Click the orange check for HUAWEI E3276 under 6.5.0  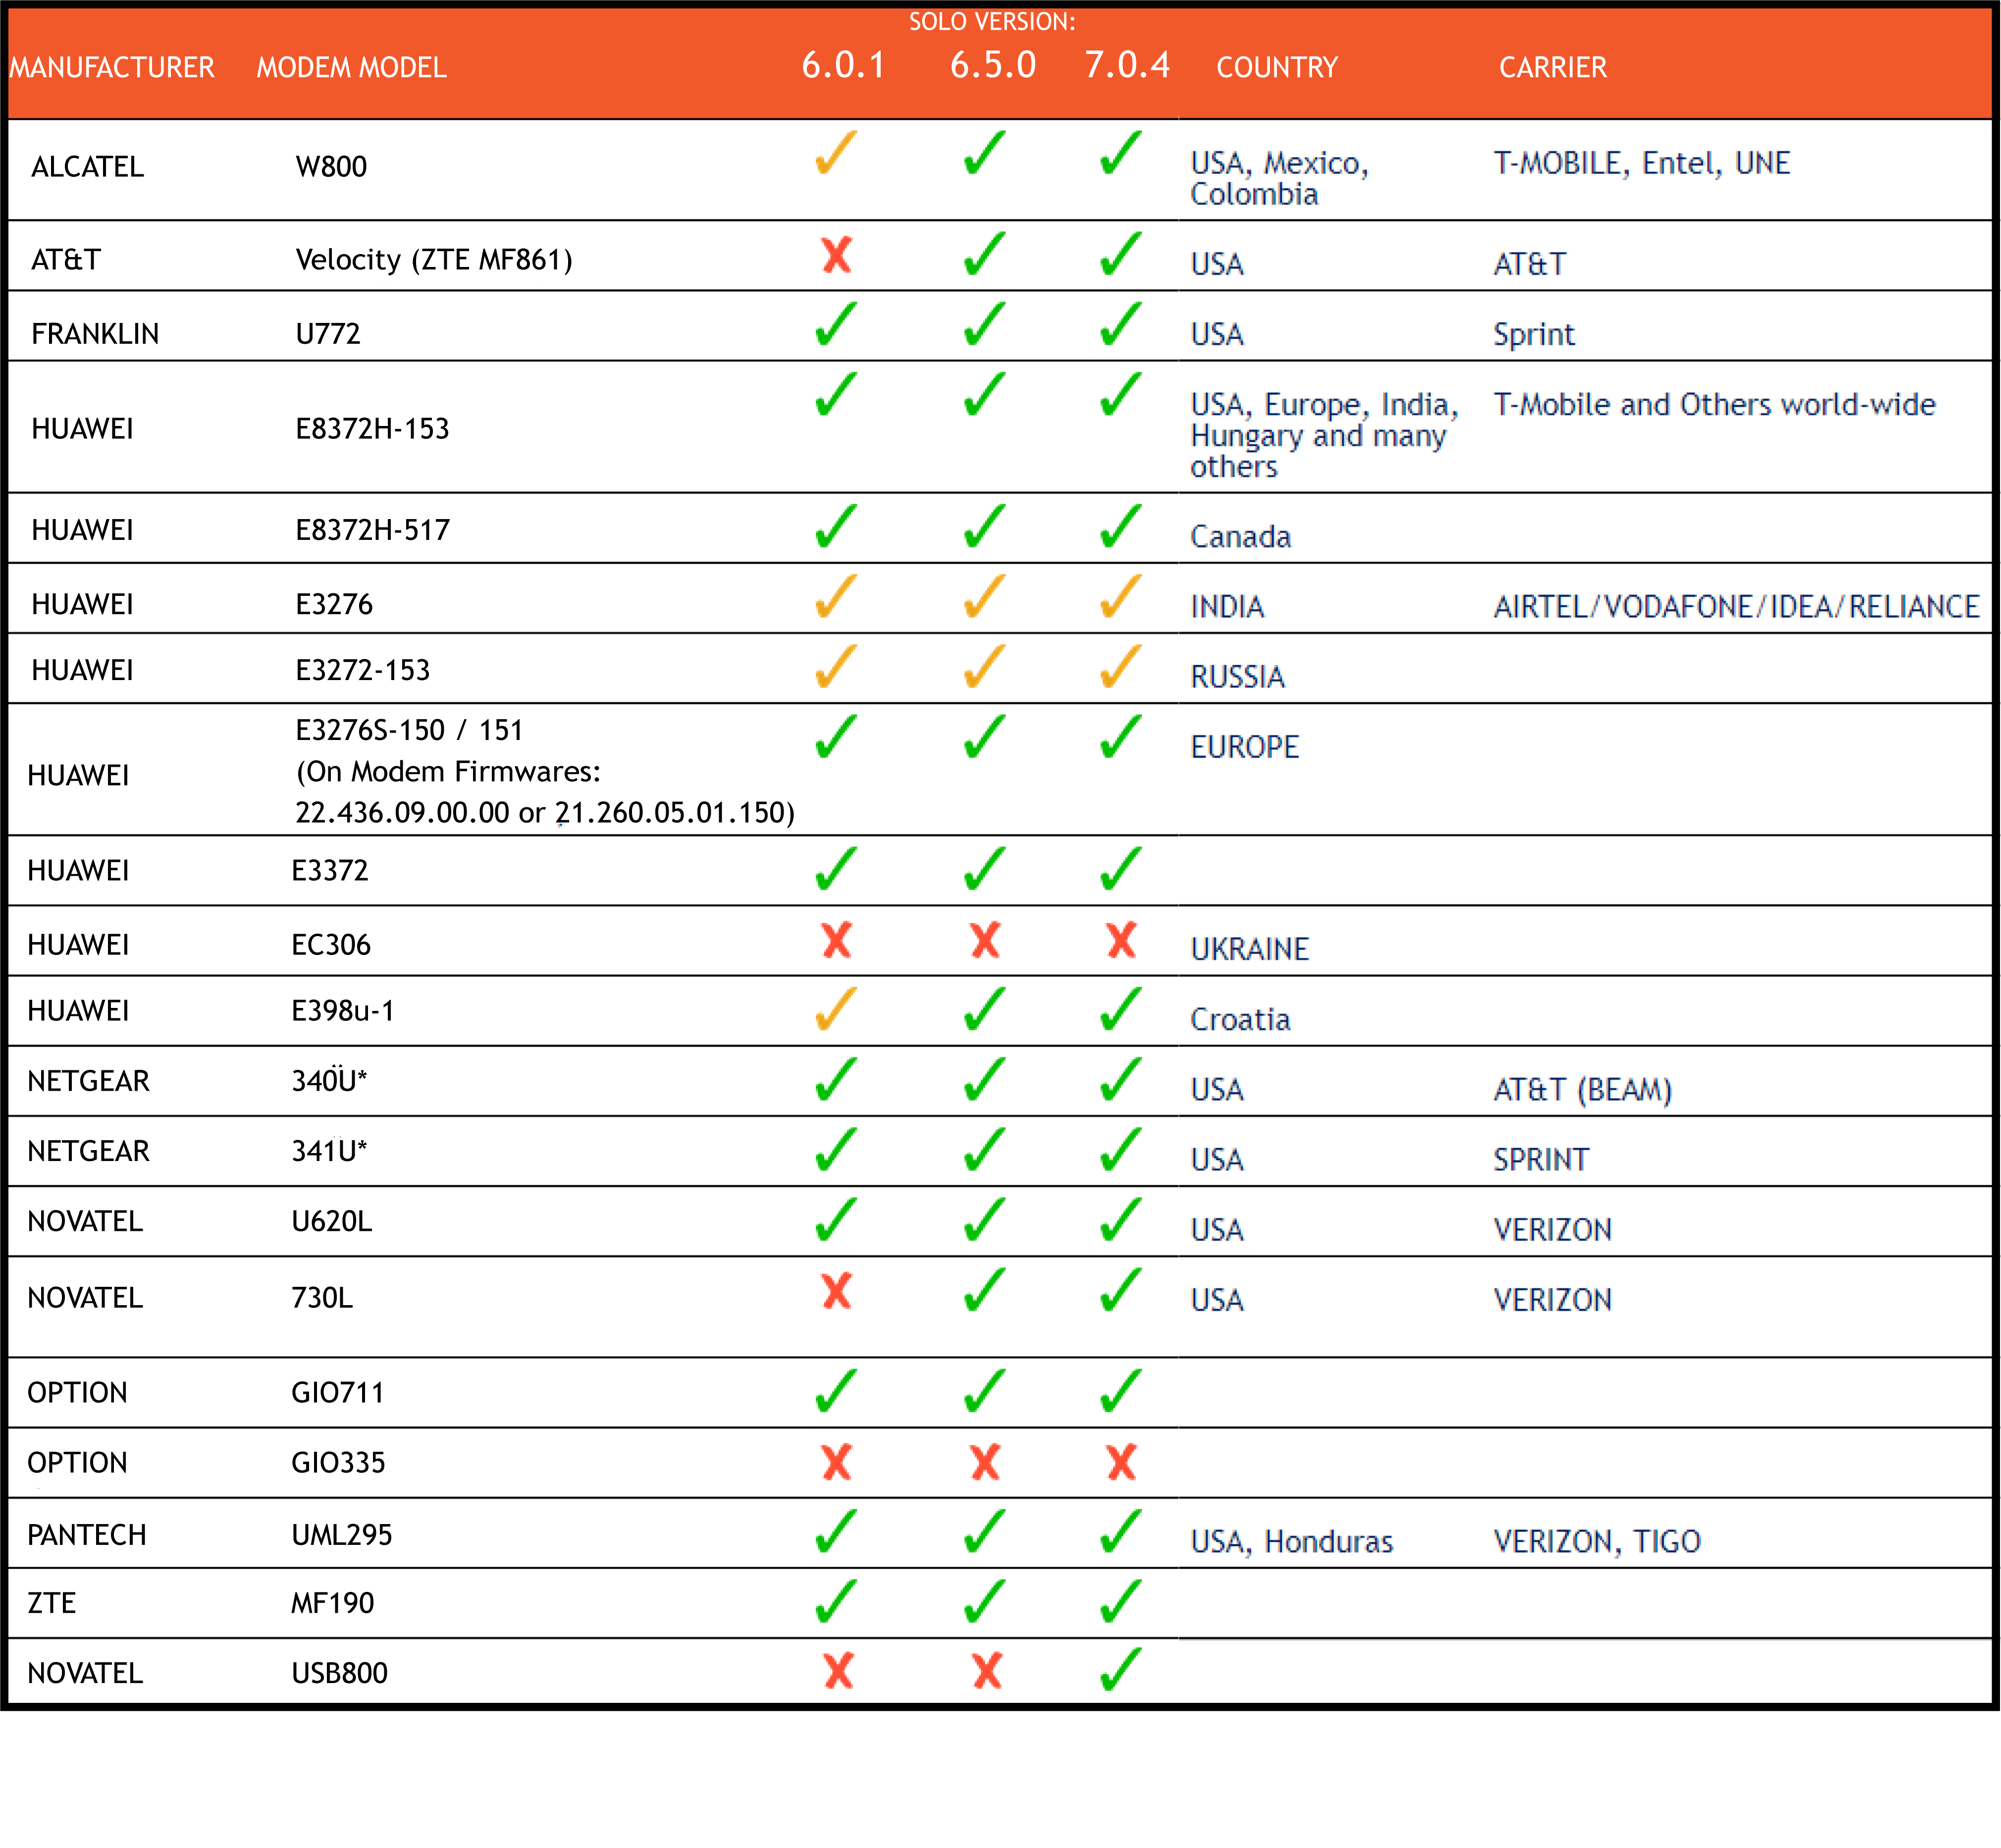984,596
